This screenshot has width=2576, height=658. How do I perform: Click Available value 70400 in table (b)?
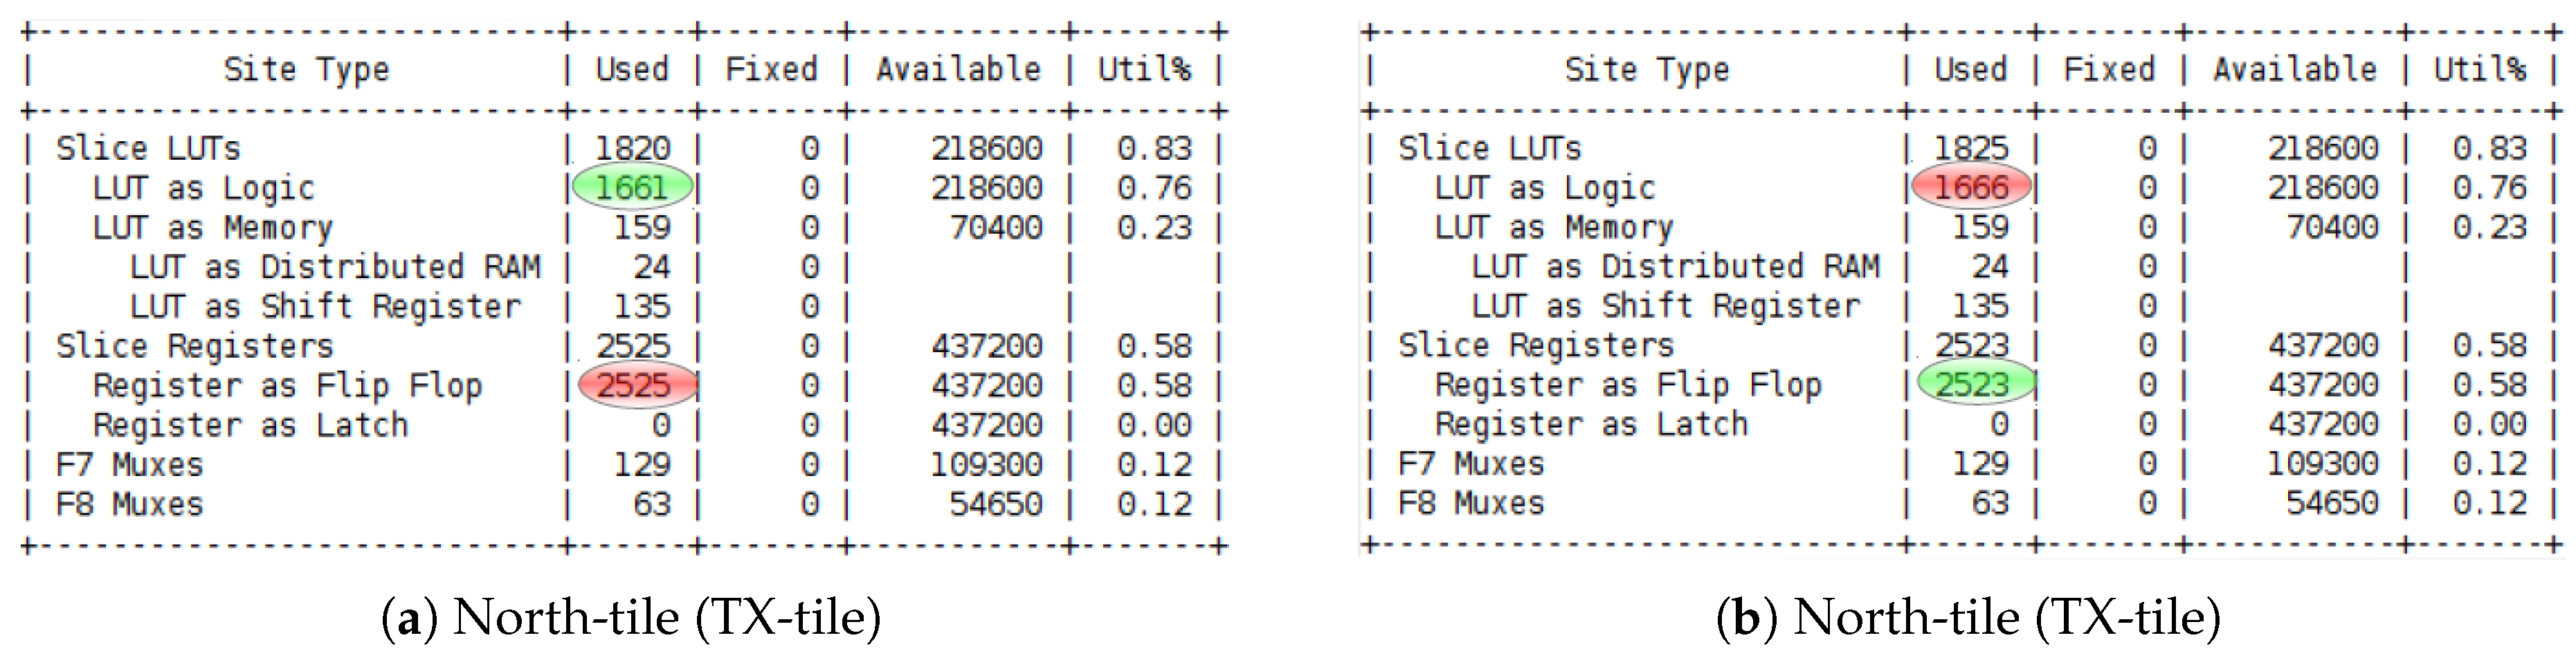tap(2333, 228)
